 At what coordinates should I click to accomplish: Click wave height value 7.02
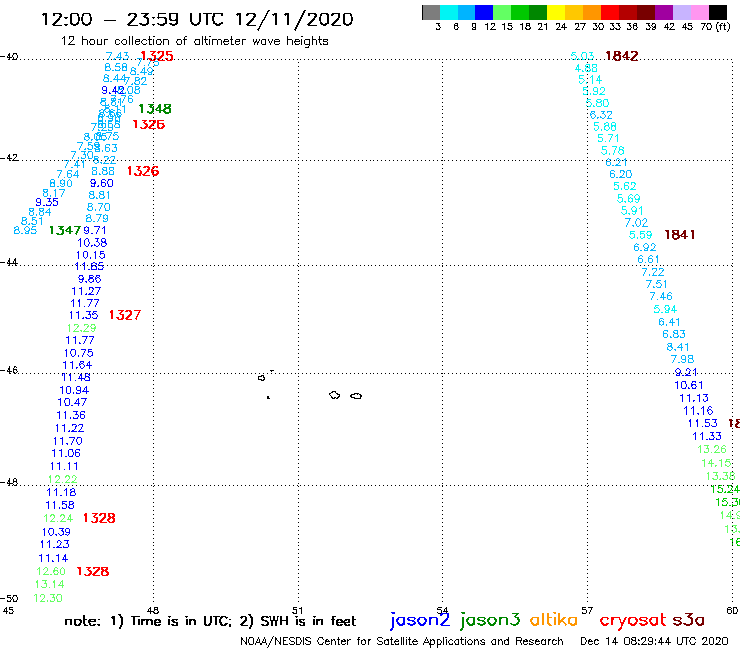pos(636,222)
